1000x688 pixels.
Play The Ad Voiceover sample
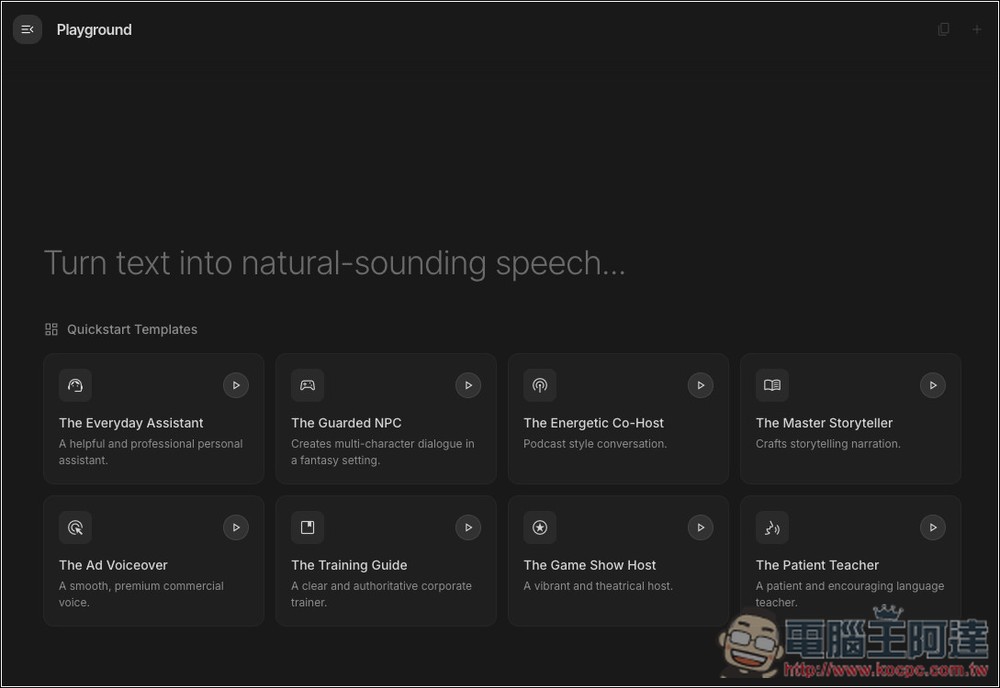point(236,527)
